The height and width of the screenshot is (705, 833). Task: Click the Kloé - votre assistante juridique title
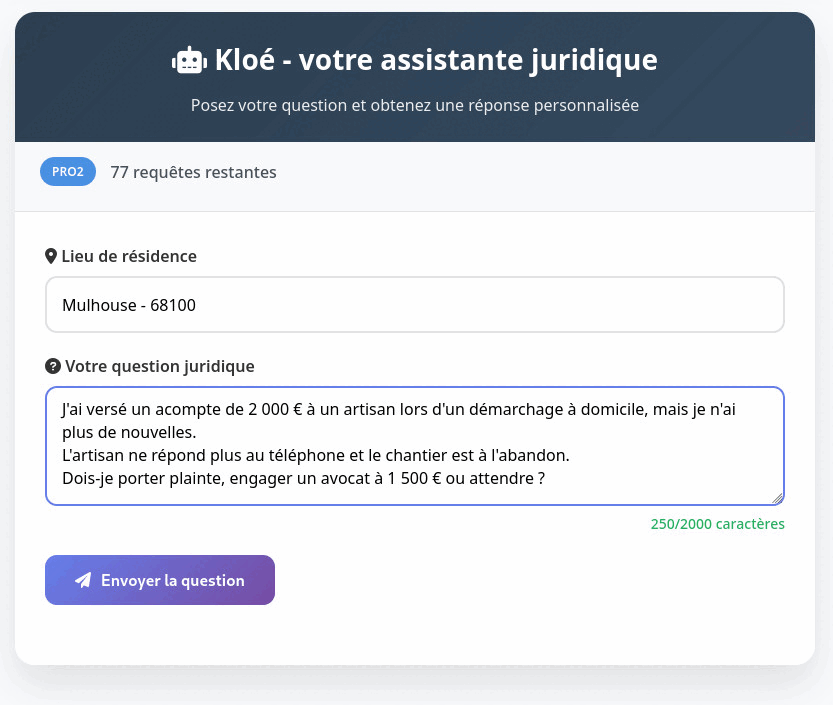tap(435, 59)
